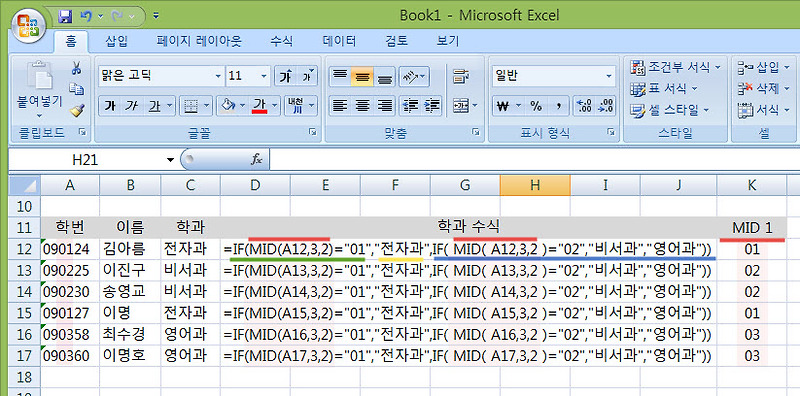Toggle underline 가 formatting
This screenshot has height=396, width=800.
click(154, 106)
